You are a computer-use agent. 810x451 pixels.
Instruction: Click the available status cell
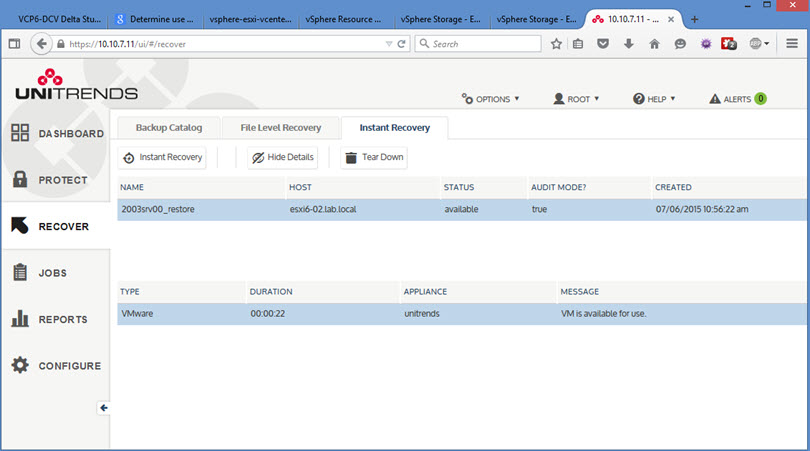pyautogui.click(x=461, y=209)
